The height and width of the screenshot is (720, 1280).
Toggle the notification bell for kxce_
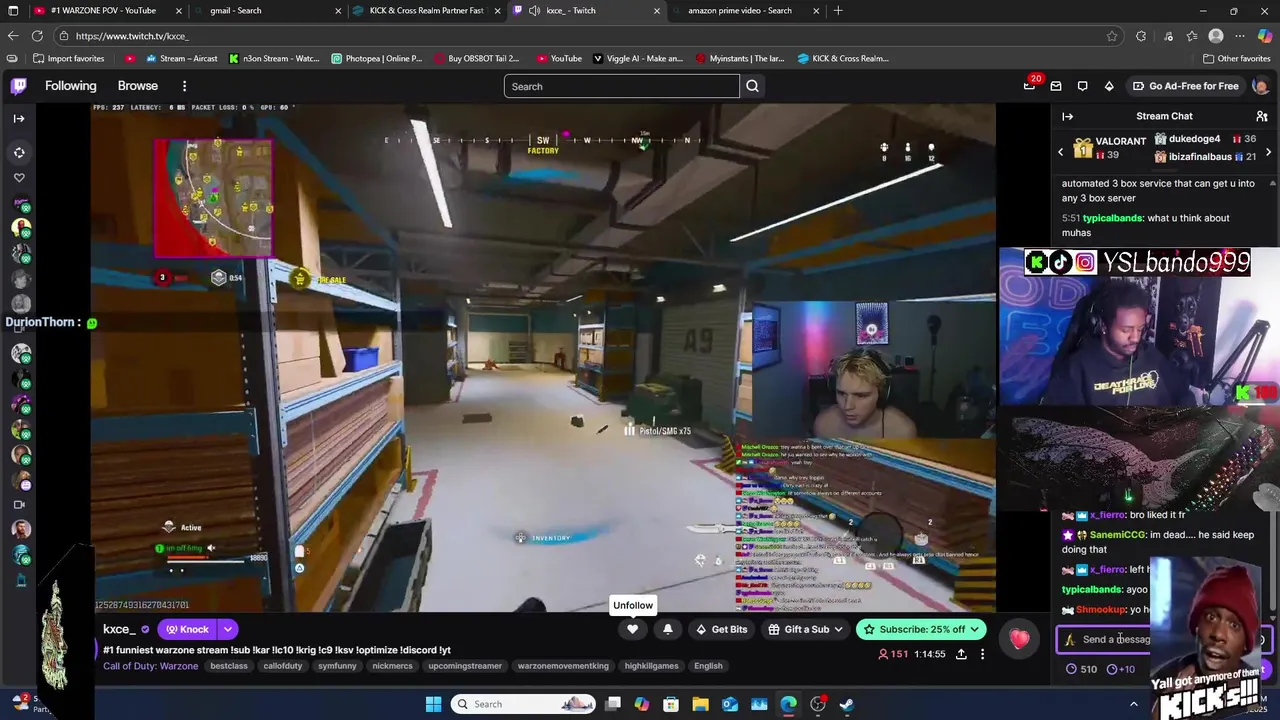coord(668,629)
